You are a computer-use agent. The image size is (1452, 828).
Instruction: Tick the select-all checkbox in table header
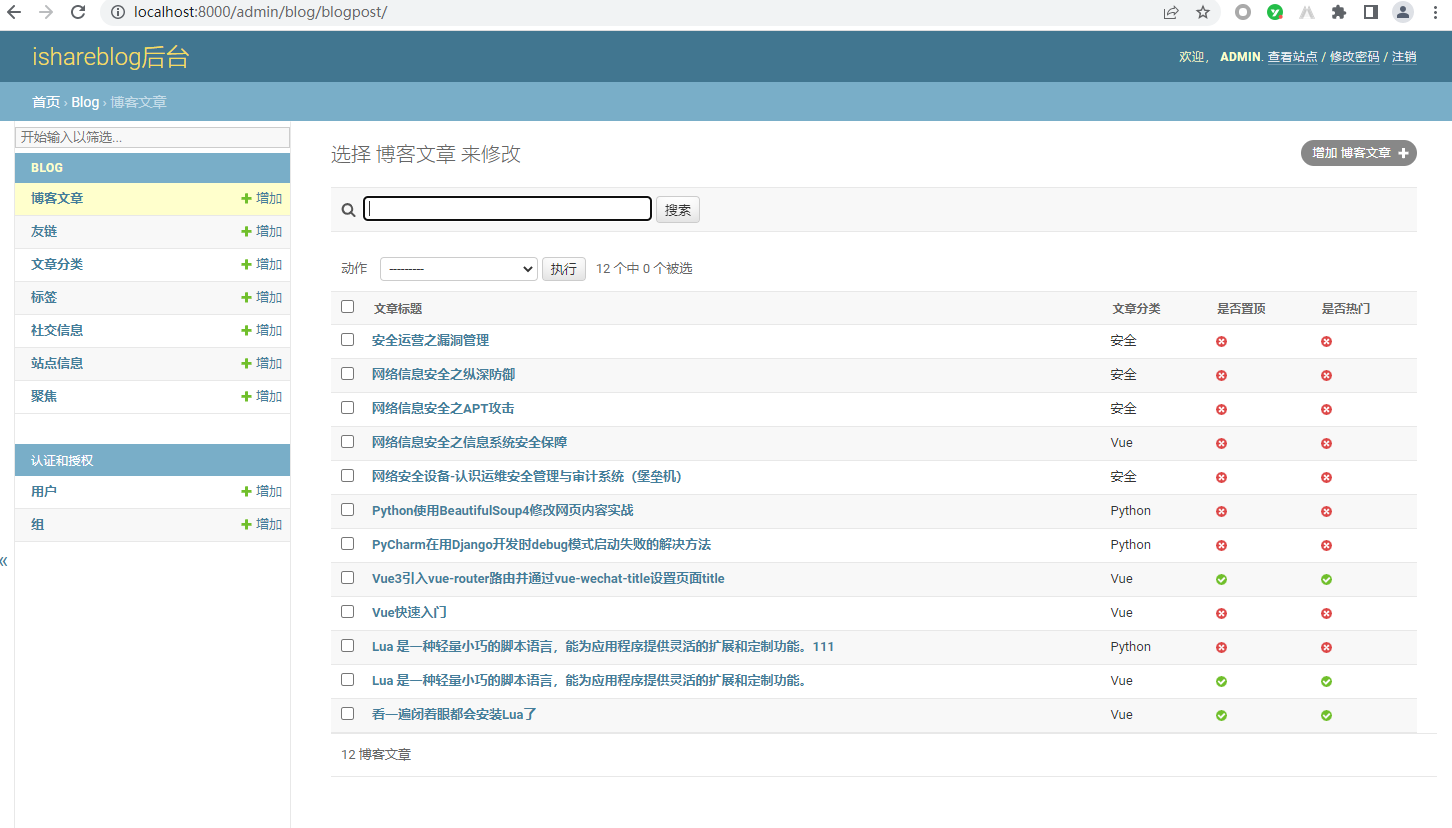[x=348, y=307]
